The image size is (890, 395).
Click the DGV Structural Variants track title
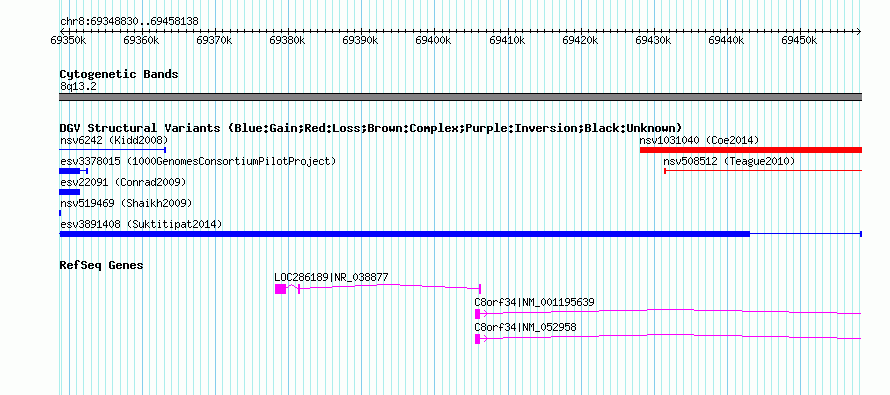tap(371, 128)
